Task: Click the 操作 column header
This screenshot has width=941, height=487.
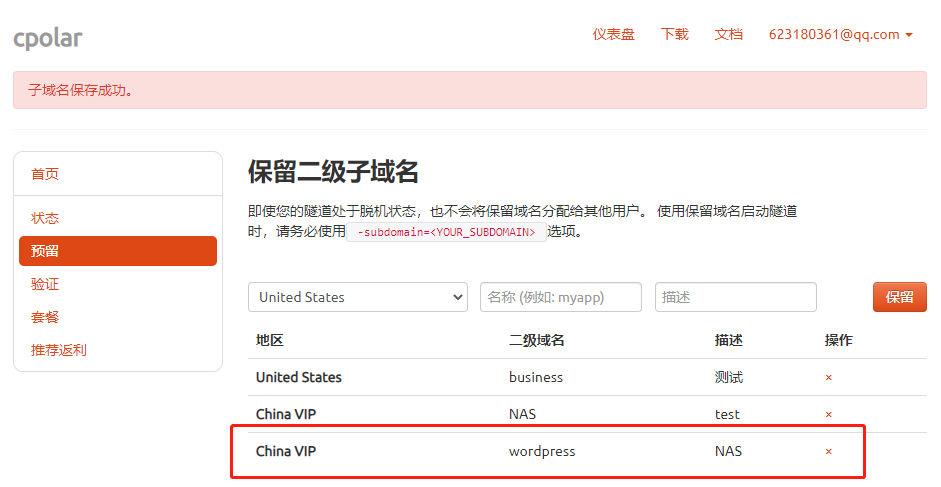Action: pos(838,340)
